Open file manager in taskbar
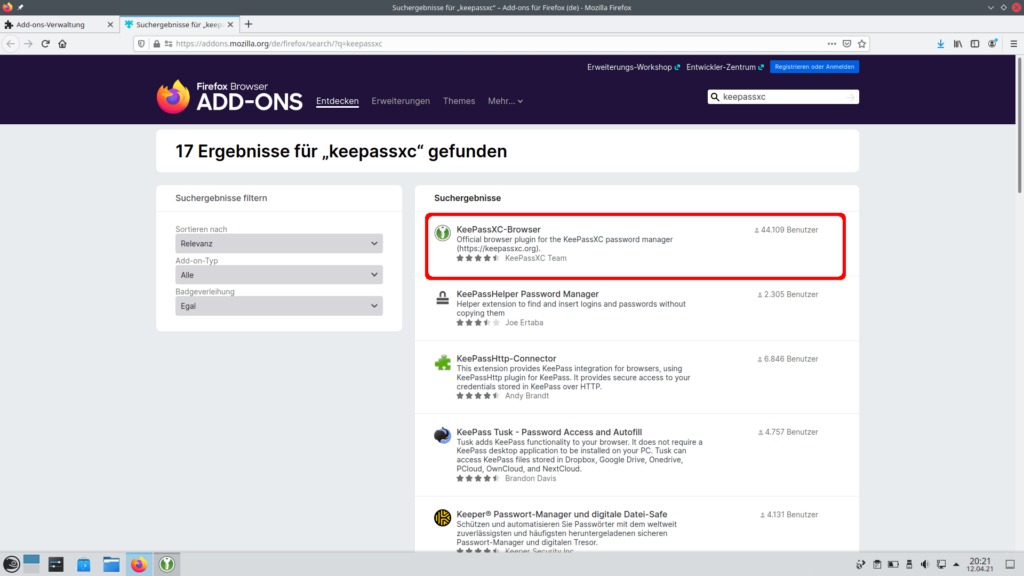 coord(111,564)
